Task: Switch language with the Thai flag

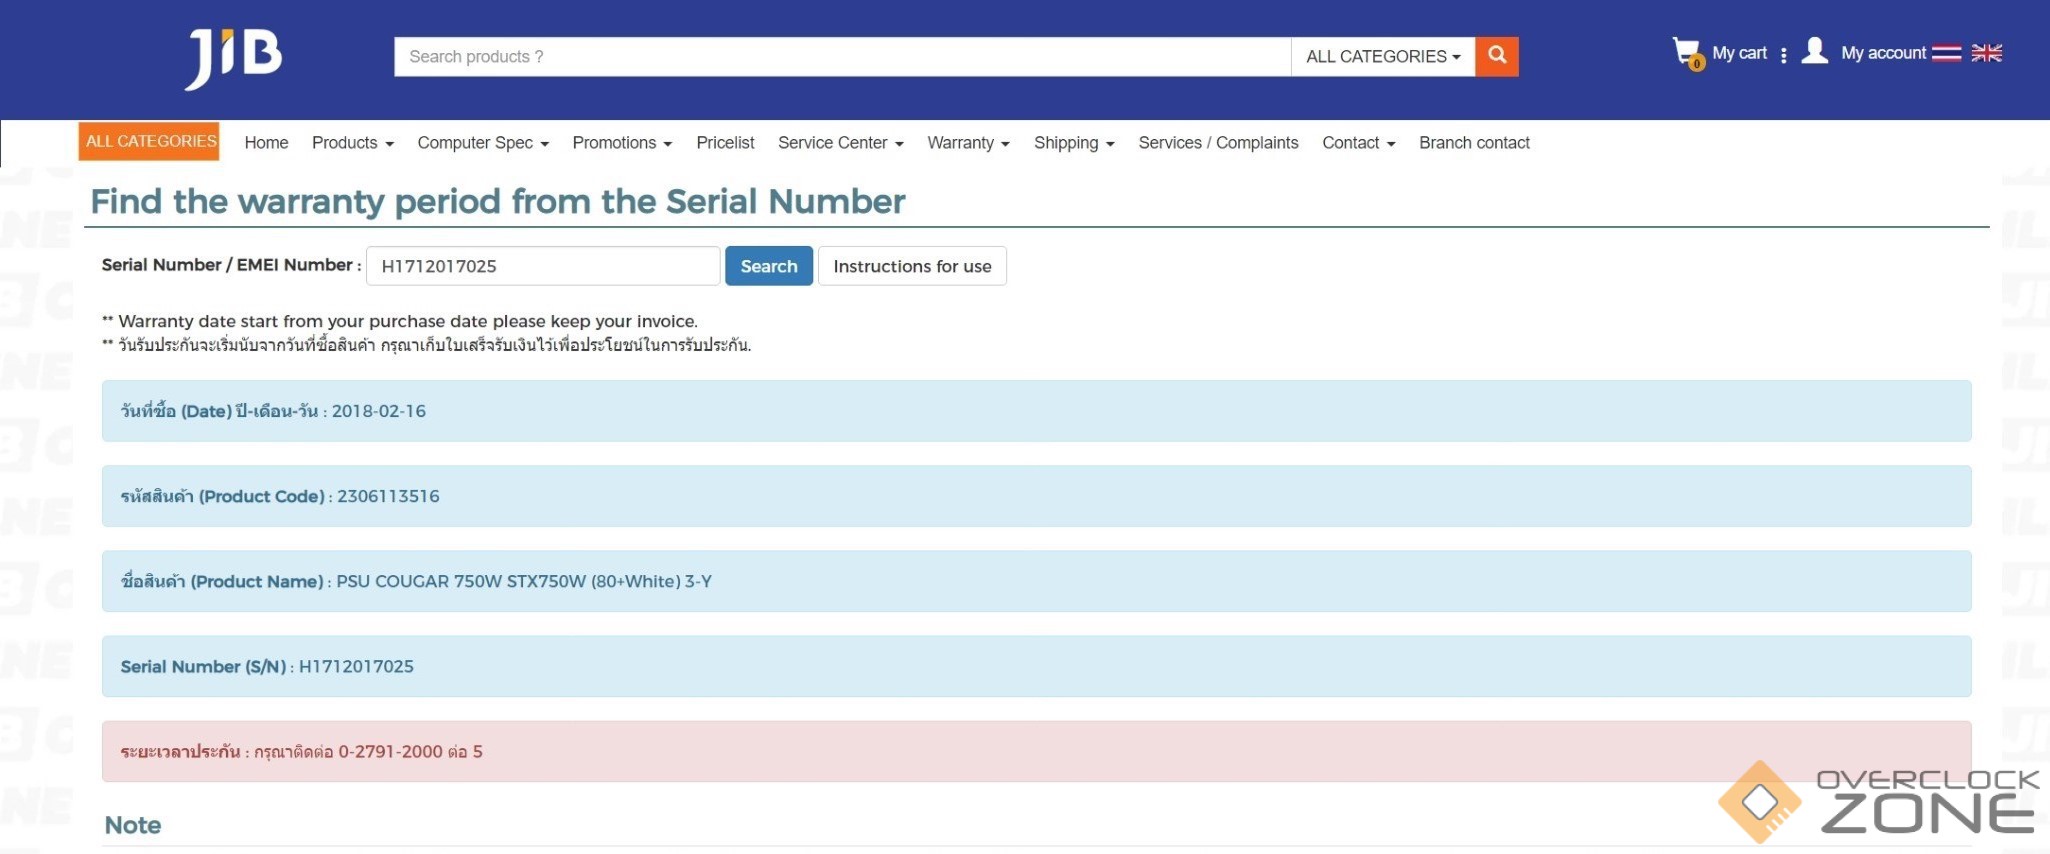Action: (x=1946, y=53)
